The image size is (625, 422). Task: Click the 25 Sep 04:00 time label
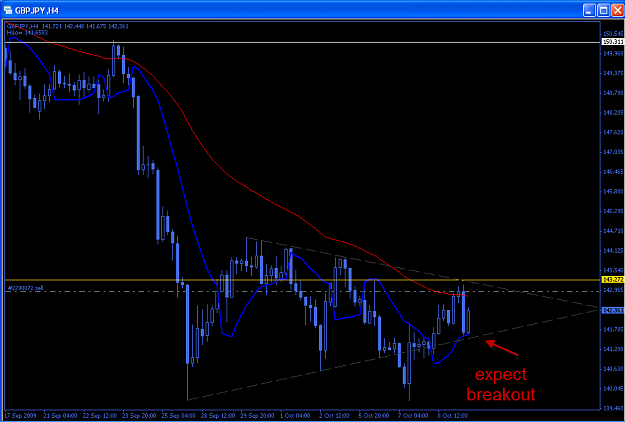(x=179, y=415)
